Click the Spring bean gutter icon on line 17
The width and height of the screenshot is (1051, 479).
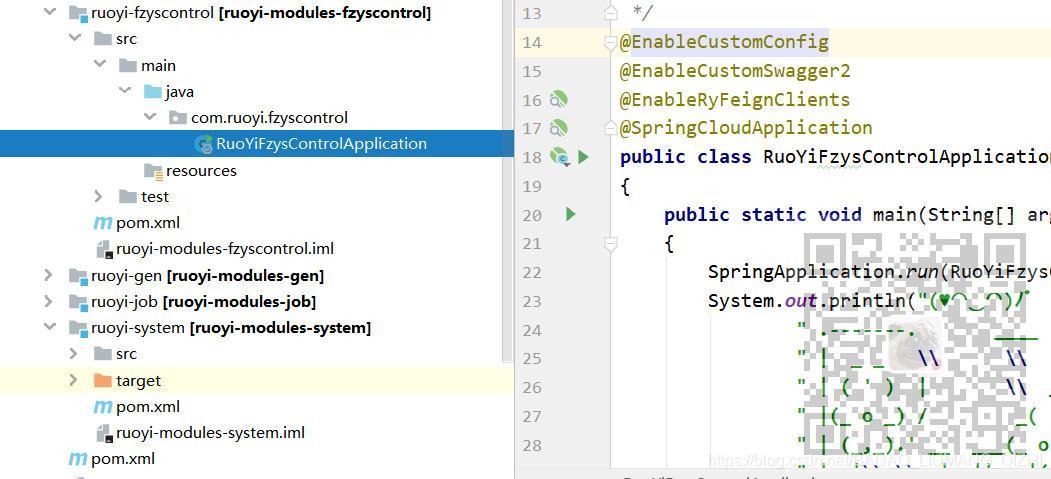(x=558, y=128)
